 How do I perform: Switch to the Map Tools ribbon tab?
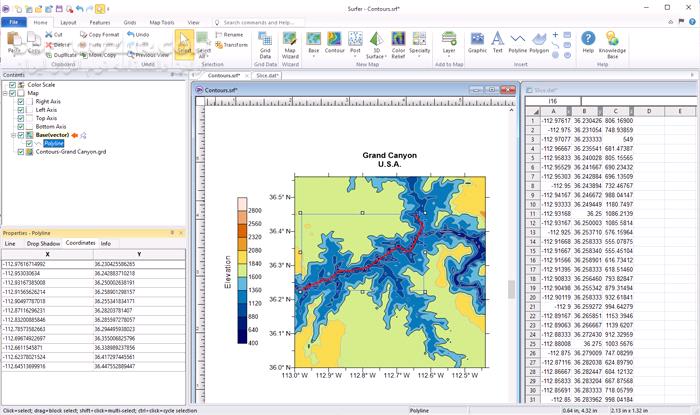(x=164, y=21)
